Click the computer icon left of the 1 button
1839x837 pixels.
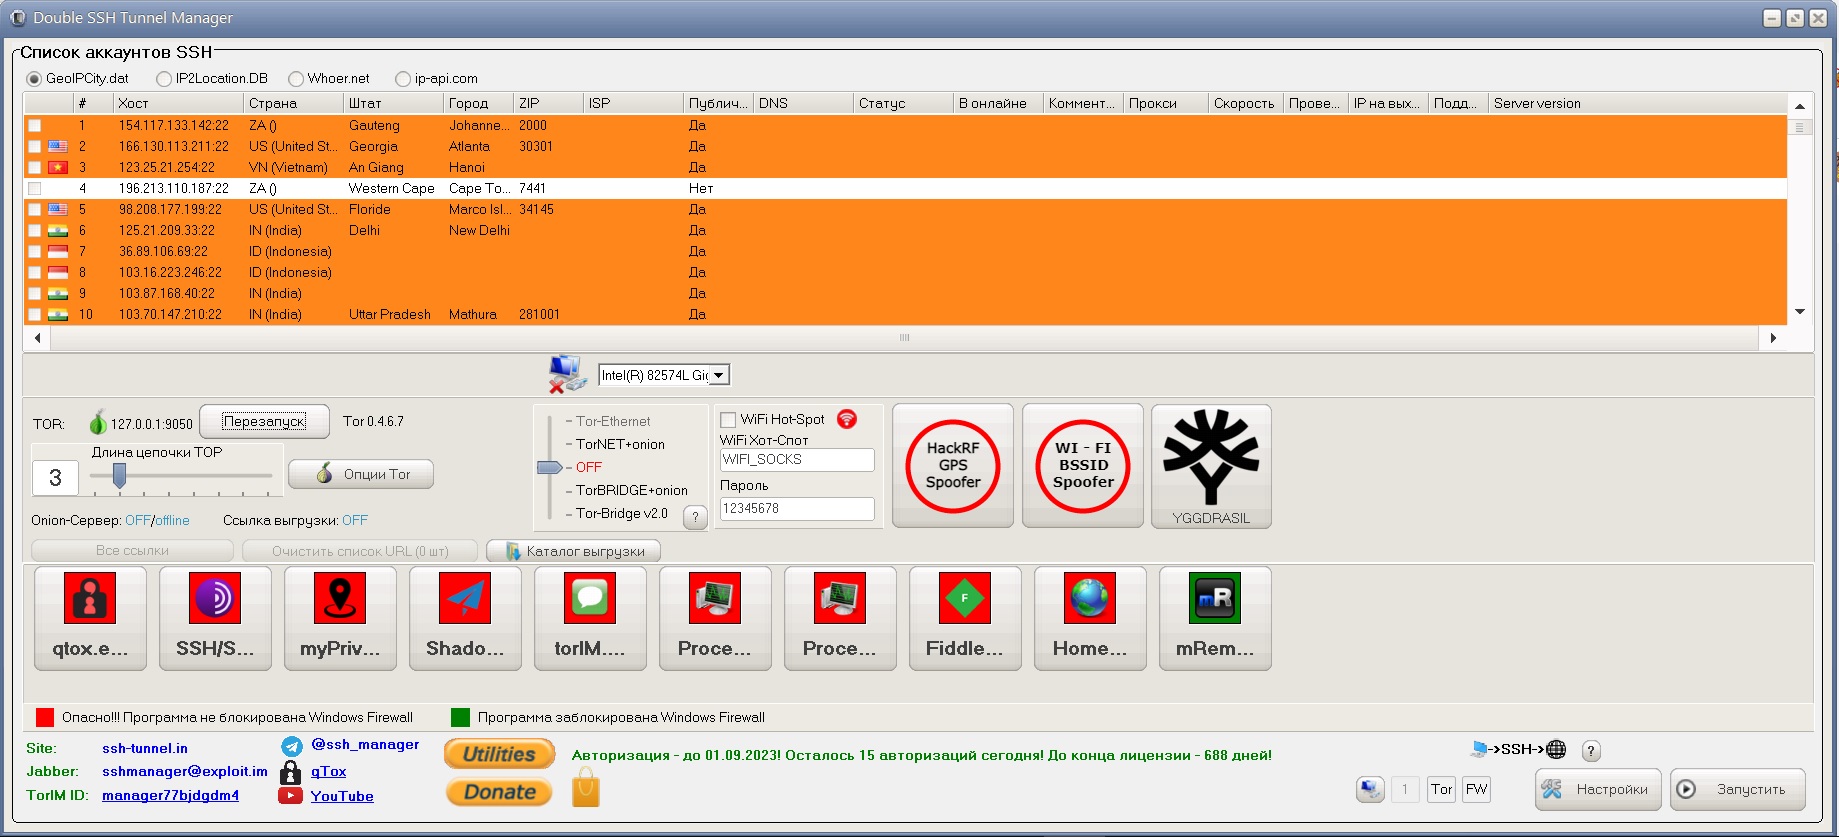[1370, 789]
